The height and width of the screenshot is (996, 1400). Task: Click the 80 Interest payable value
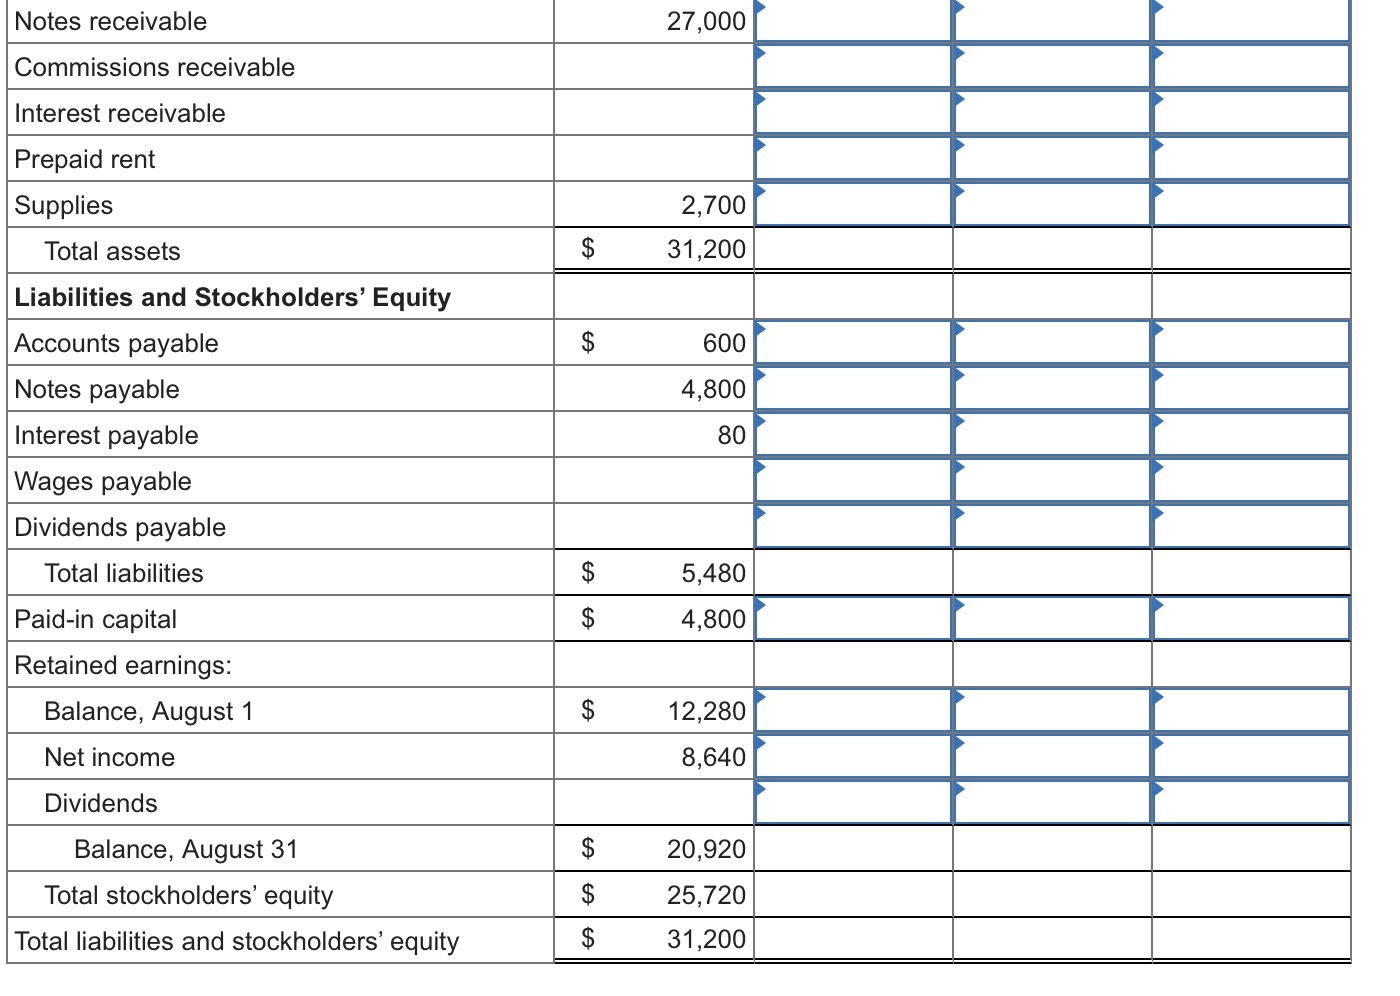[731, 435]
